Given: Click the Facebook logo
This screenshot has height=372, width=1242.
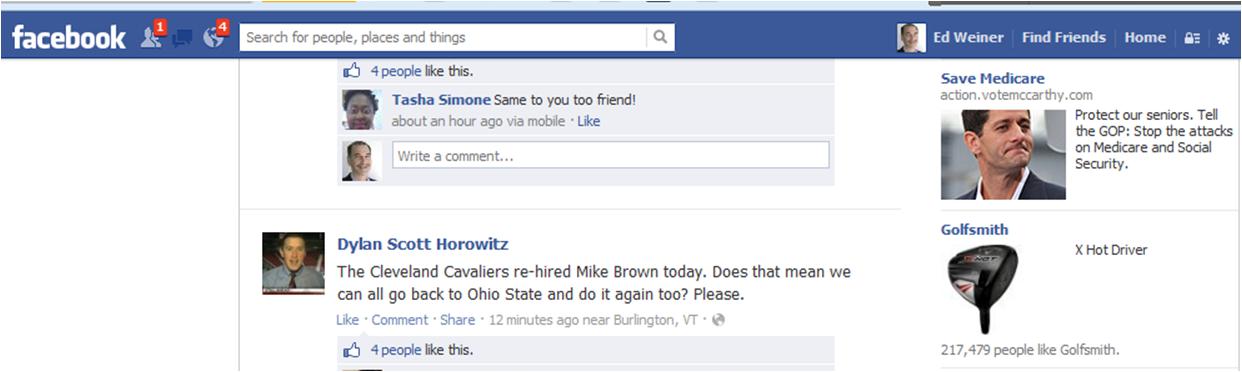Looking at the screenshot, I should [x=69, y=38].
